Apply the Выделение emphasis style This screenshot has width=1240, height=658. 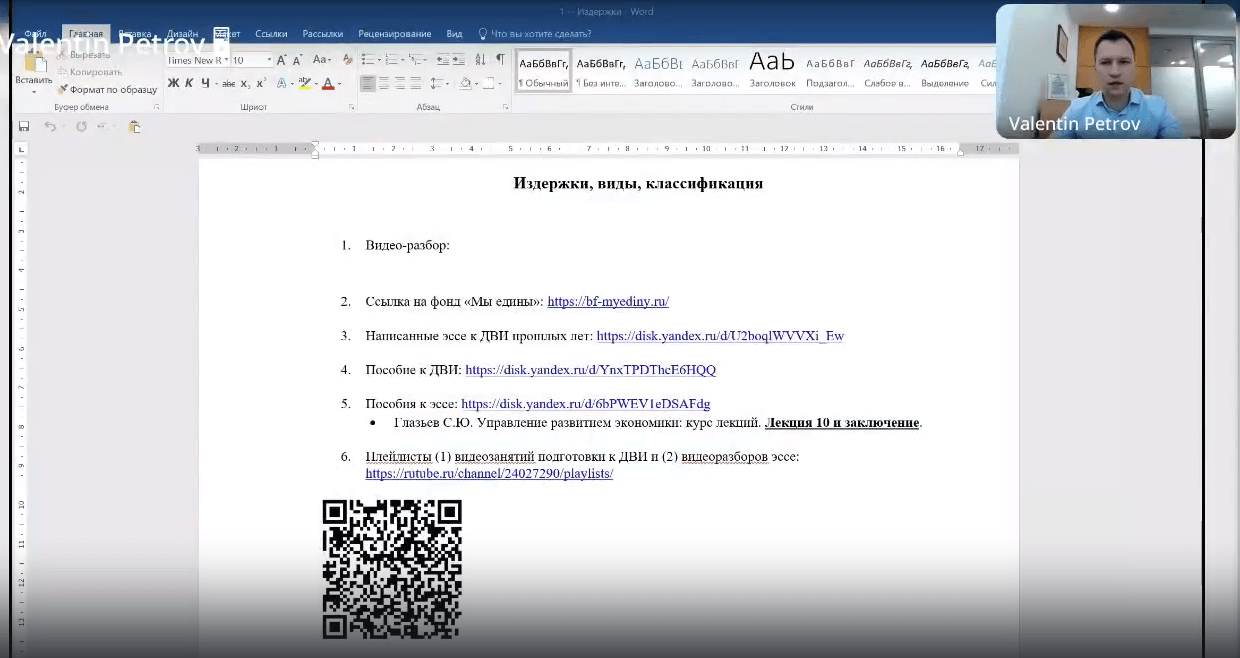[945, 70]
